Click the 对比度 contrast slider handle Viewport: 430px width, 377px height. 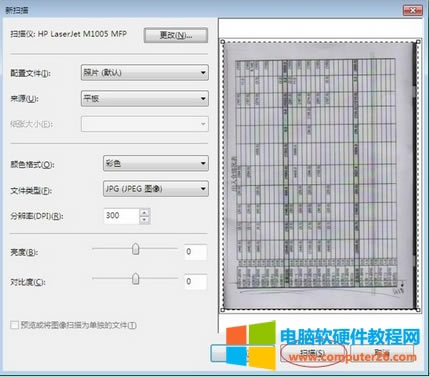point(135,279)
